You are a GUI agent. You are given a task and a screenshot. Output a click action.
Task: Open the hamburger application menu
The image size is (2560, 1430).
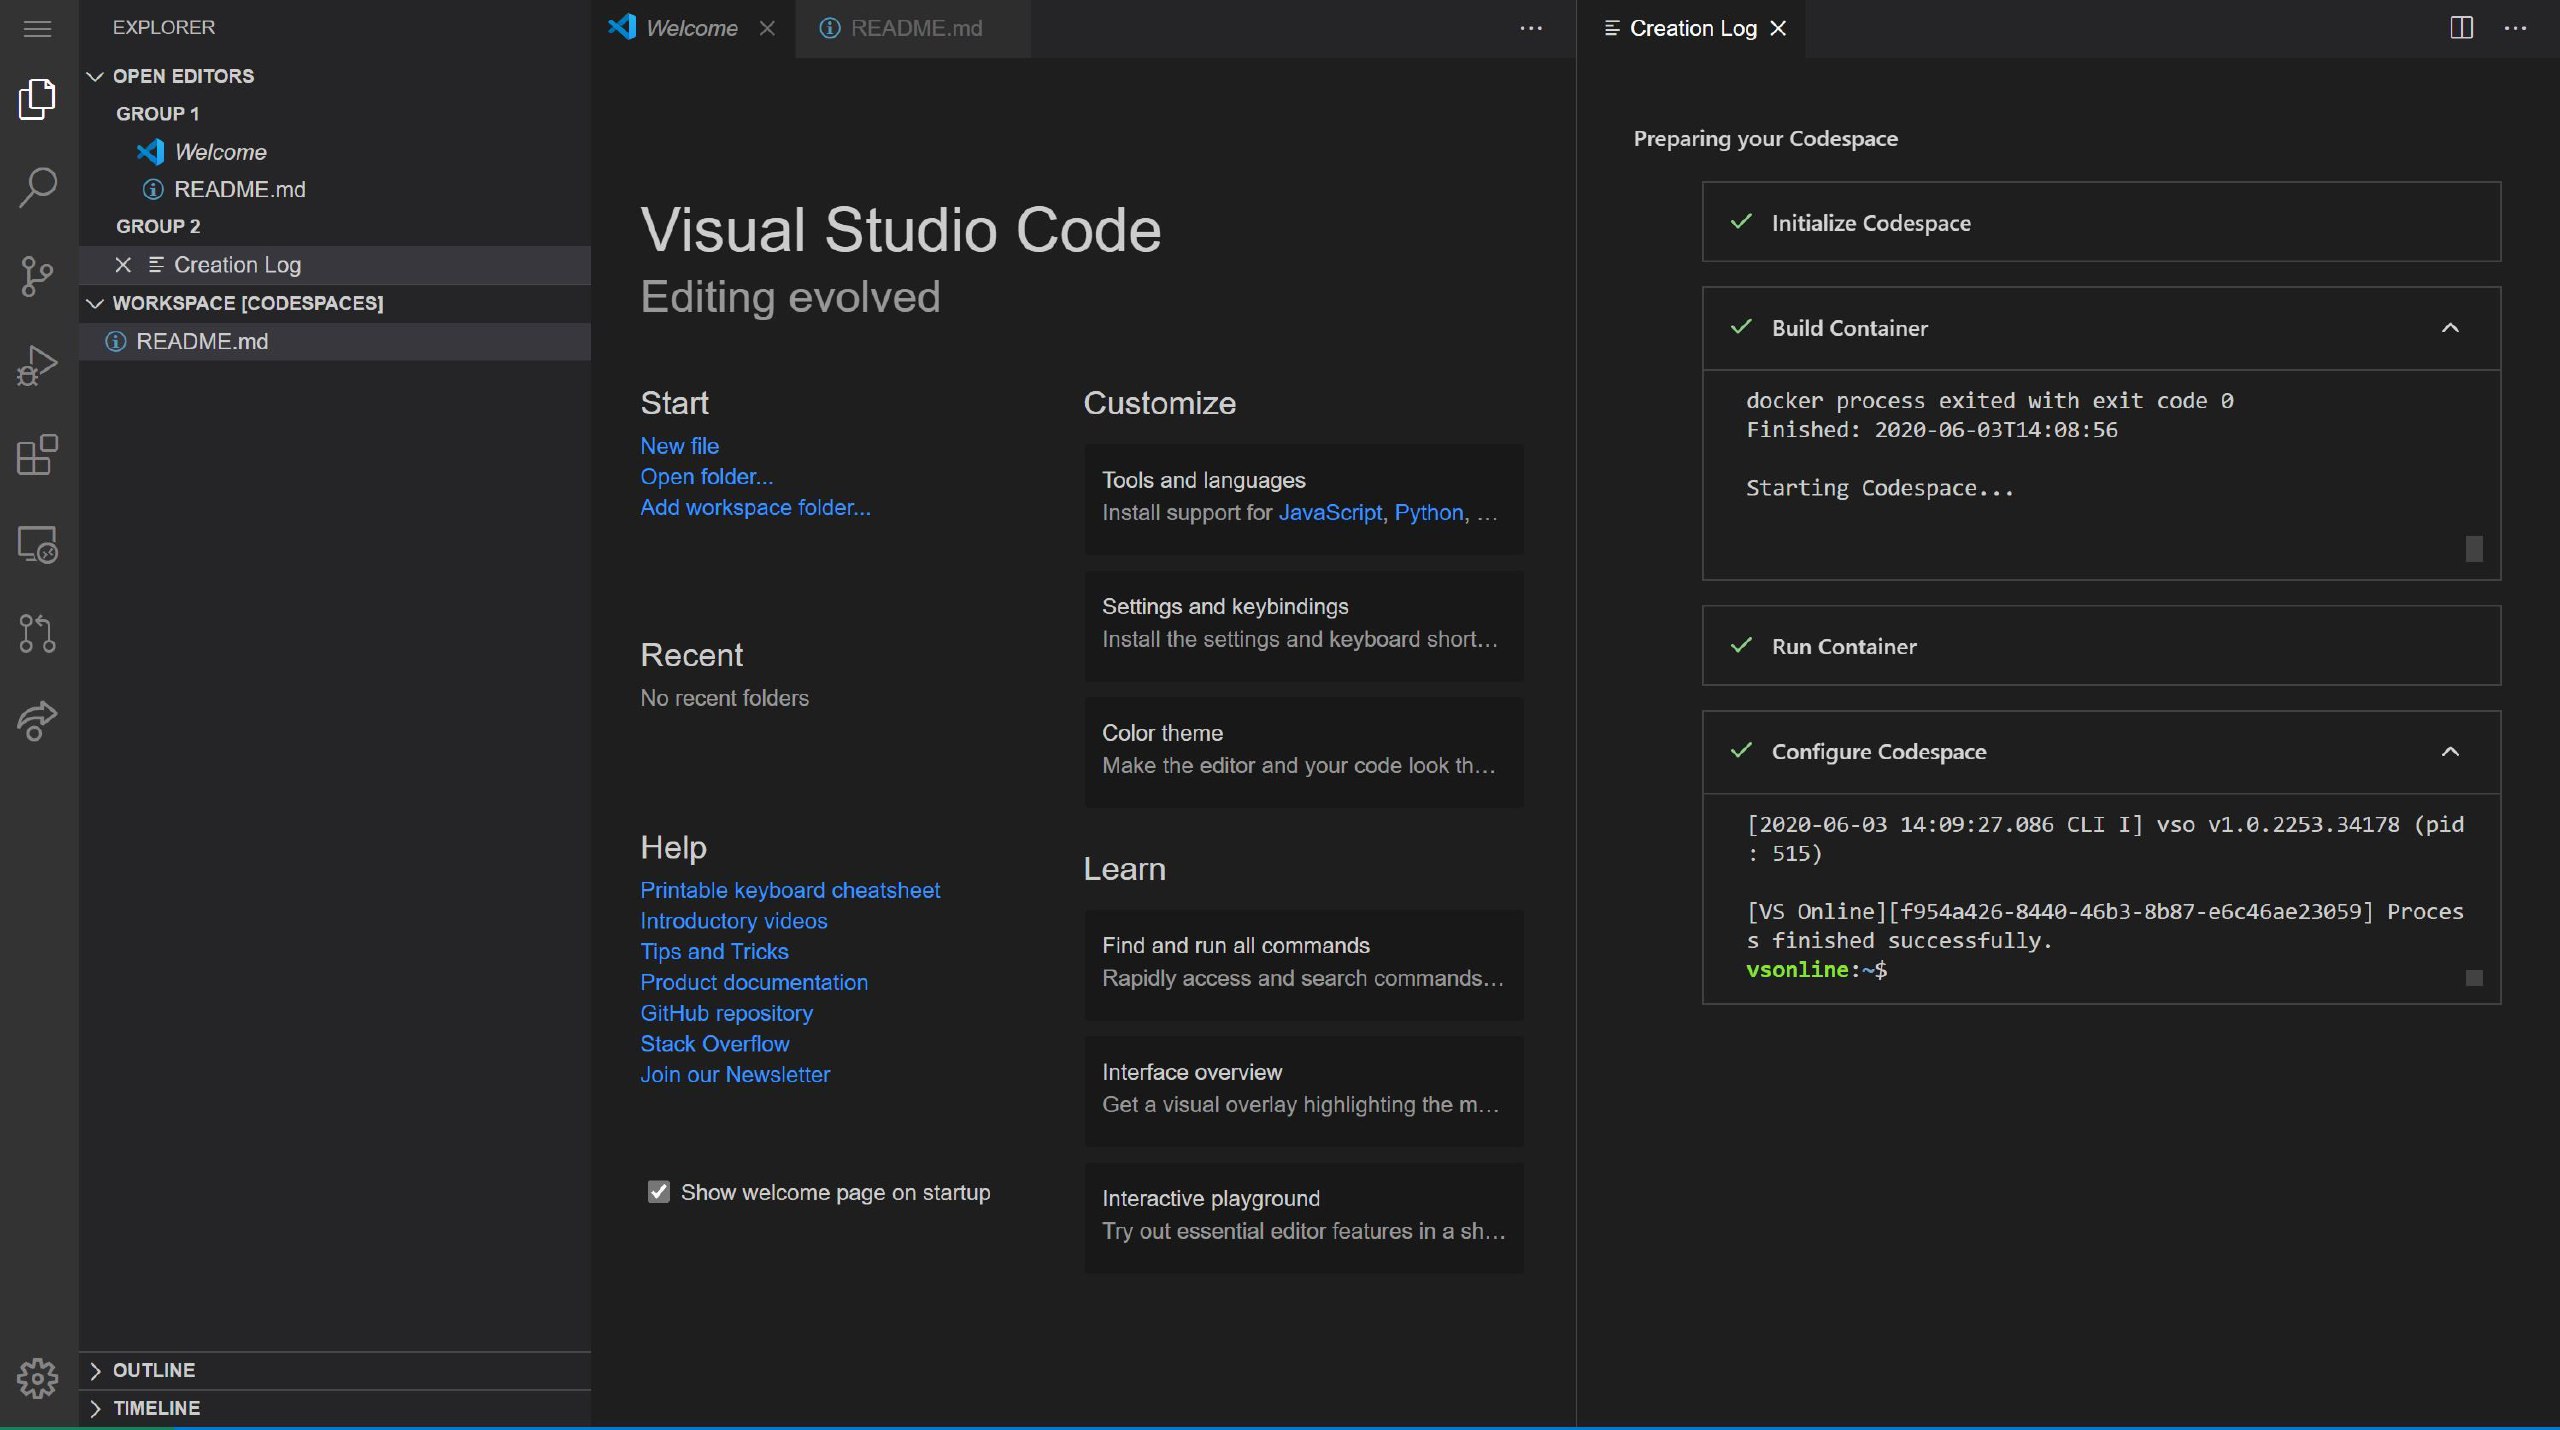pos(37,28)
